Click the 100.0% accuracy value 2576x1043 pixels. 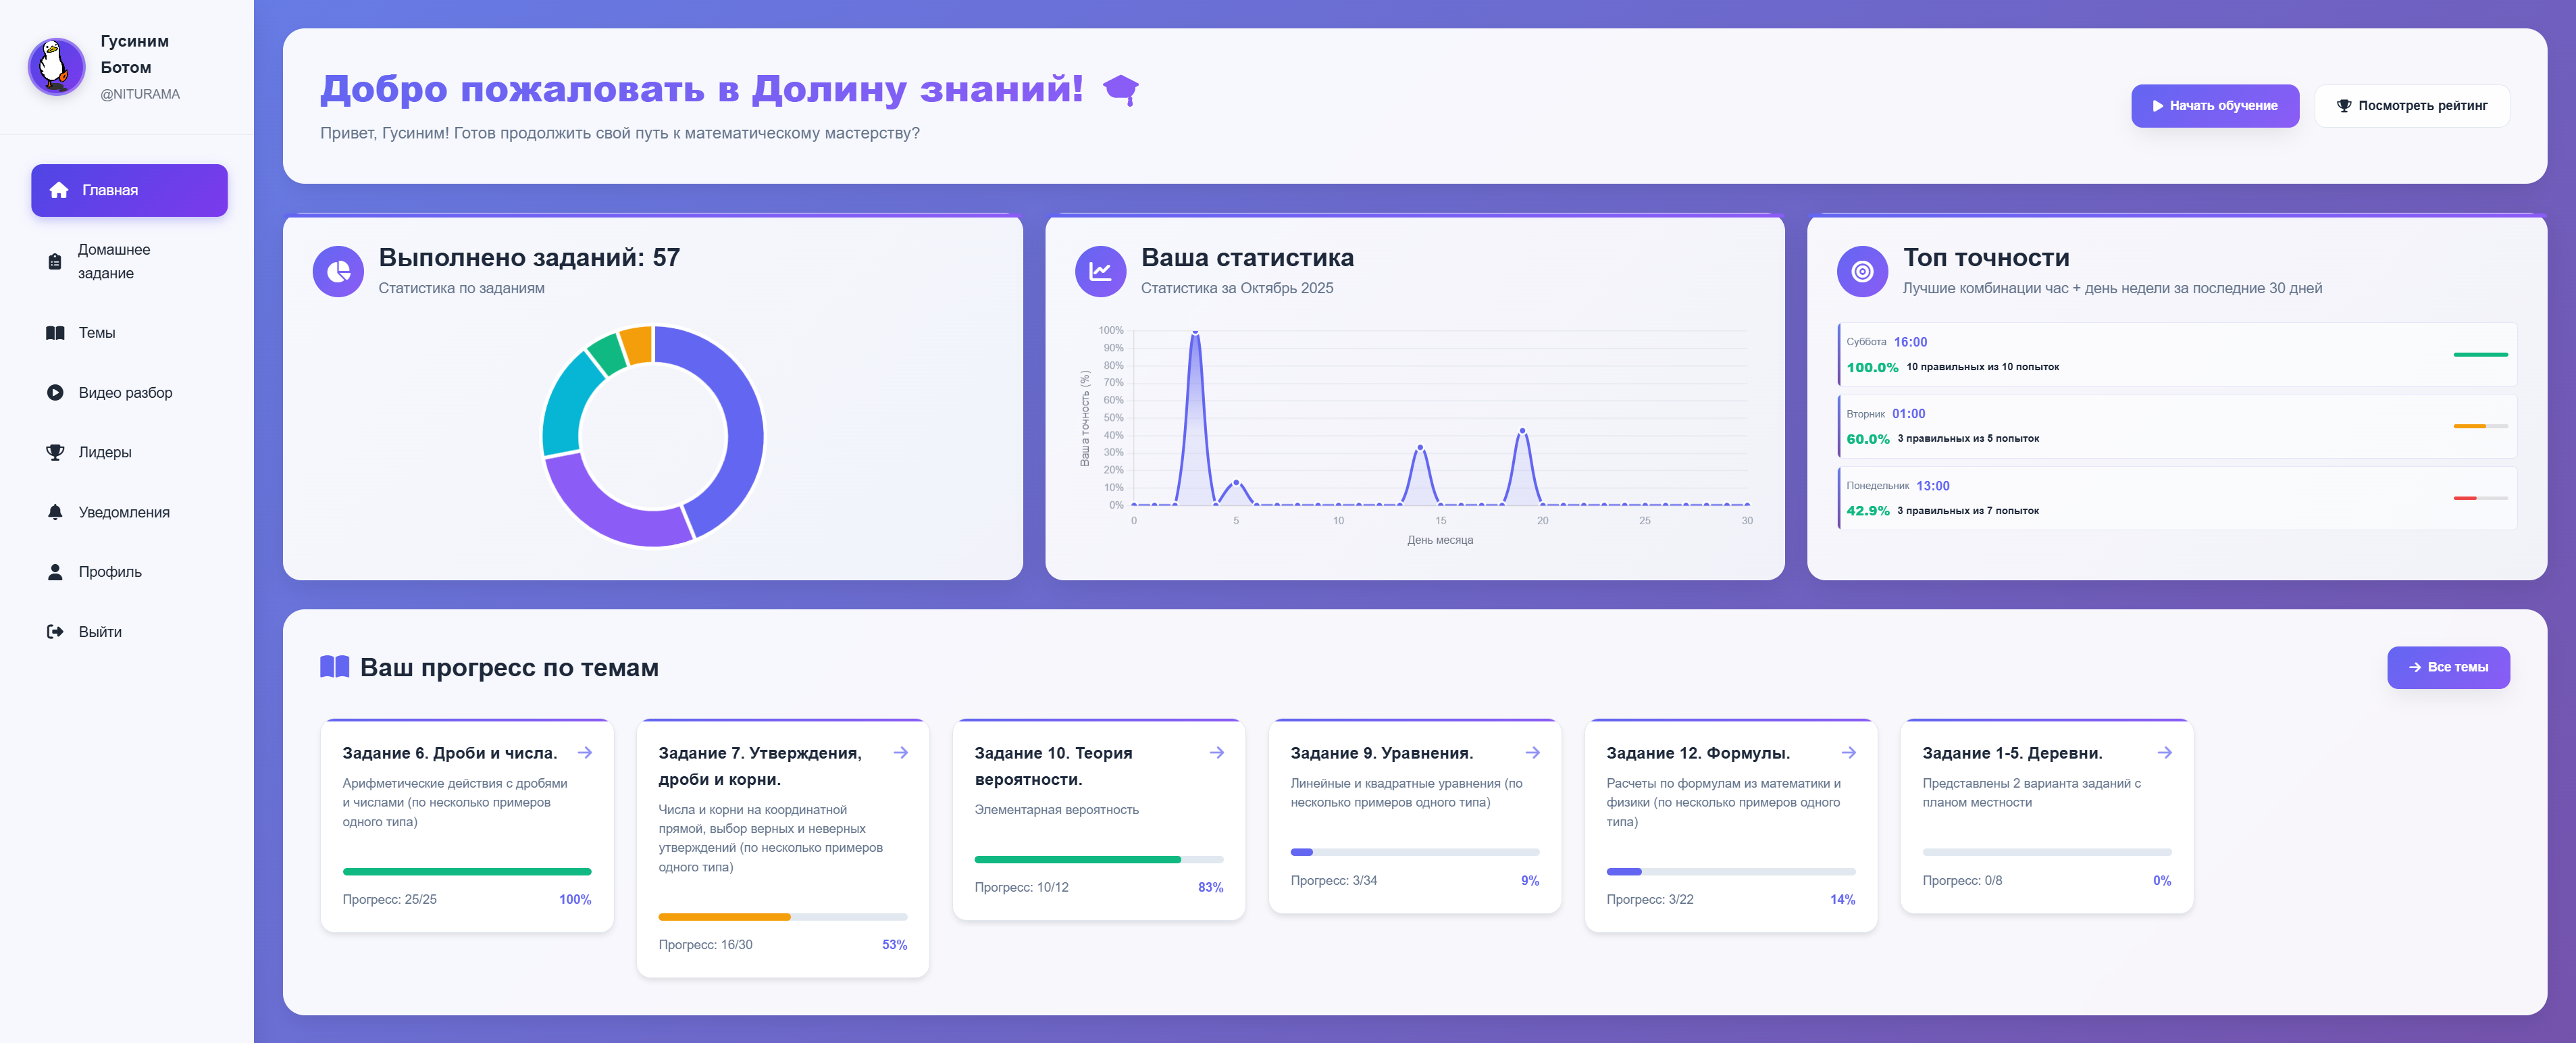(1872, 367)
